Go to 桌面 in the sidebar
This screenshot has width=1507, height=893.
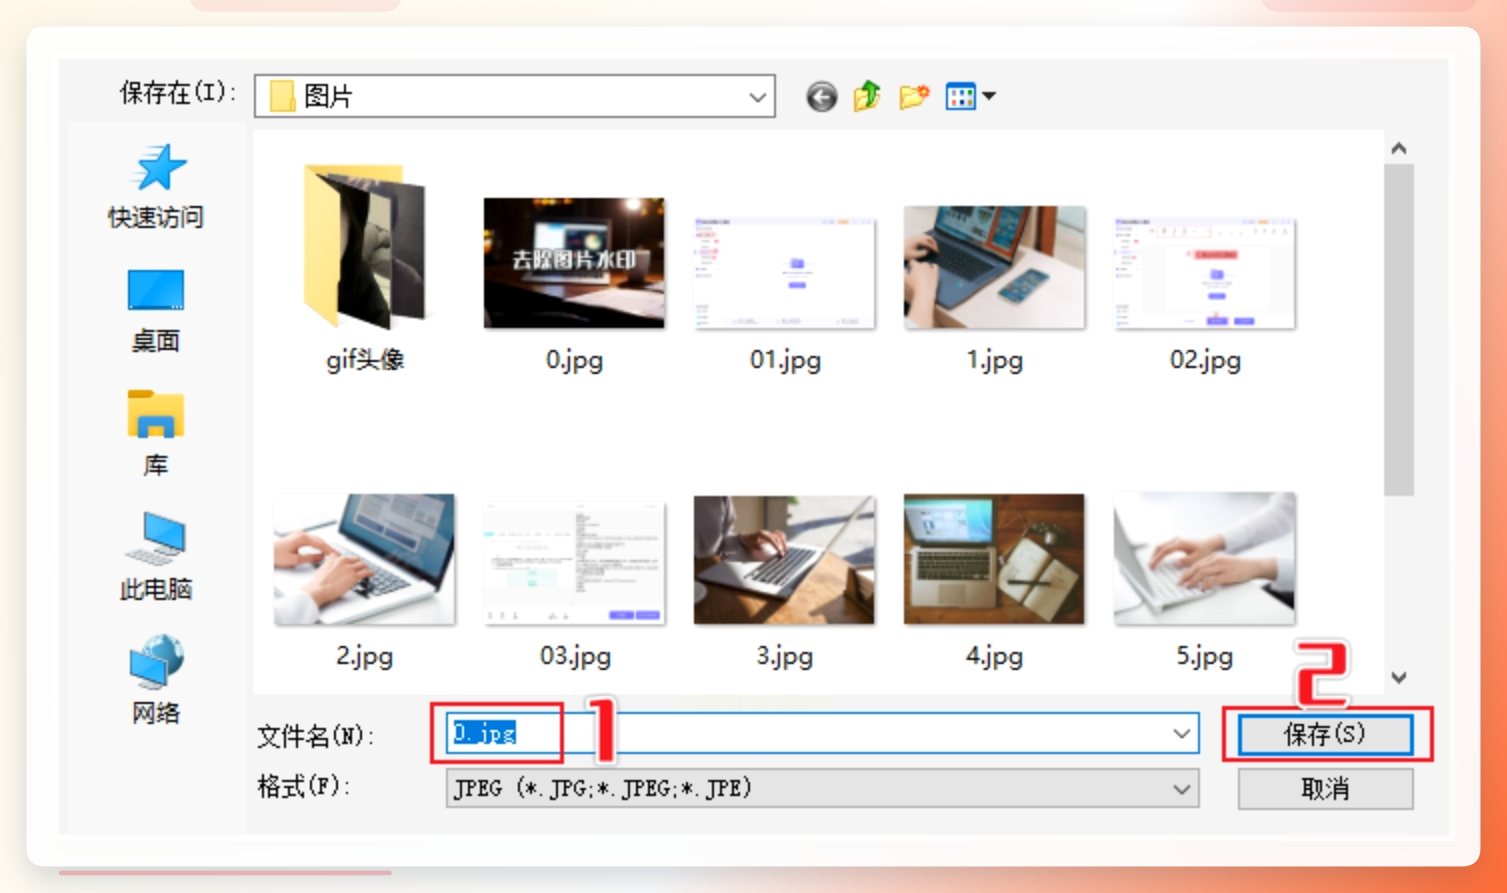click(x=156, y=311)
